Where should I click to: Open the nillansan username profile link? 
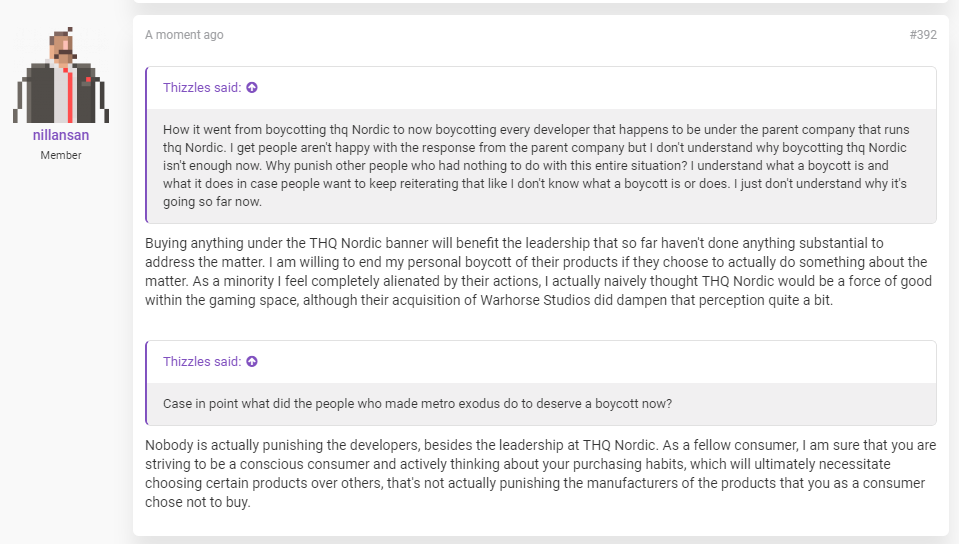tap(61, 135)
